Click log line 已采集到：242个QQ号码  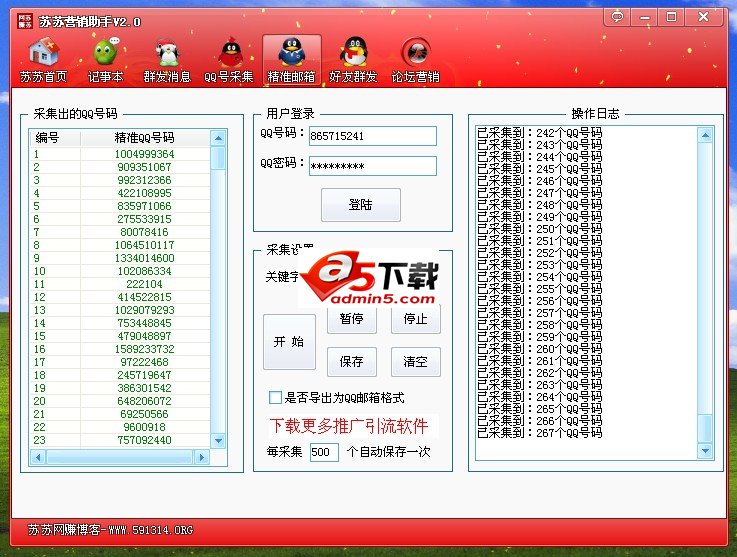pos(540,133)
